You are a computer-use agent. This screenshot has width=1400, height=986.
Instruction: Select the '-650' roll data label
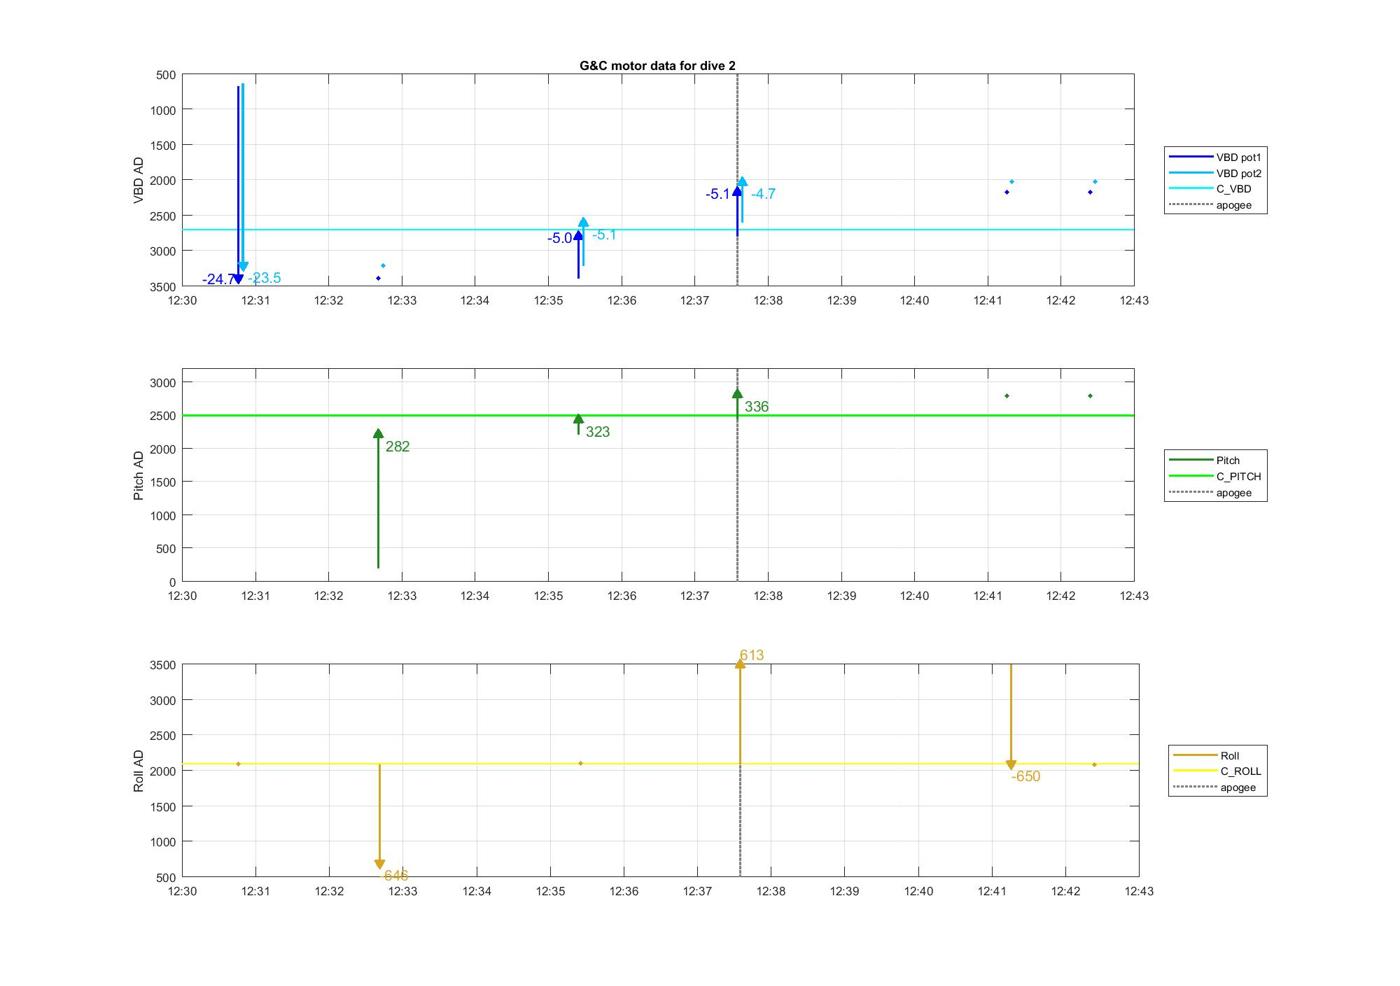pyautogui.click(x=1026, y=776)
